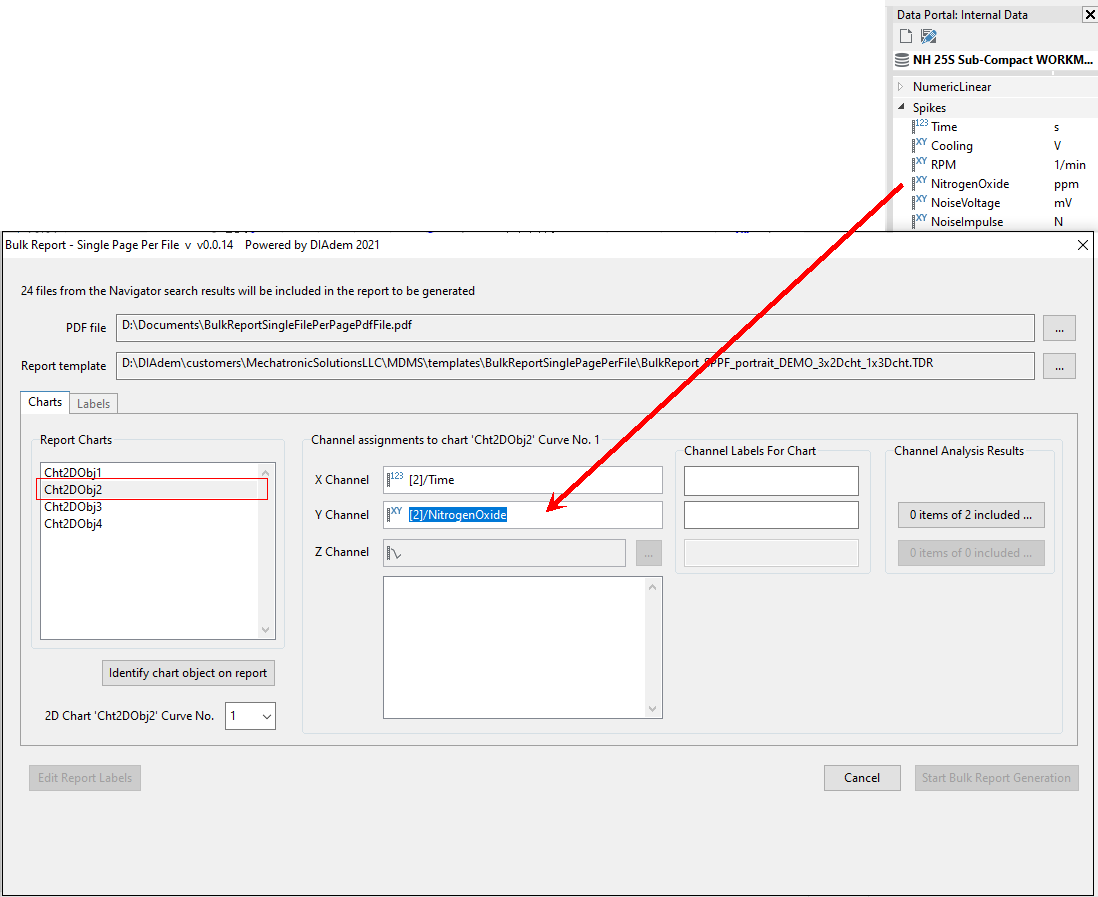Click the XY icon beside the RPM channel

pyautogui.click(x=920, y=164)
